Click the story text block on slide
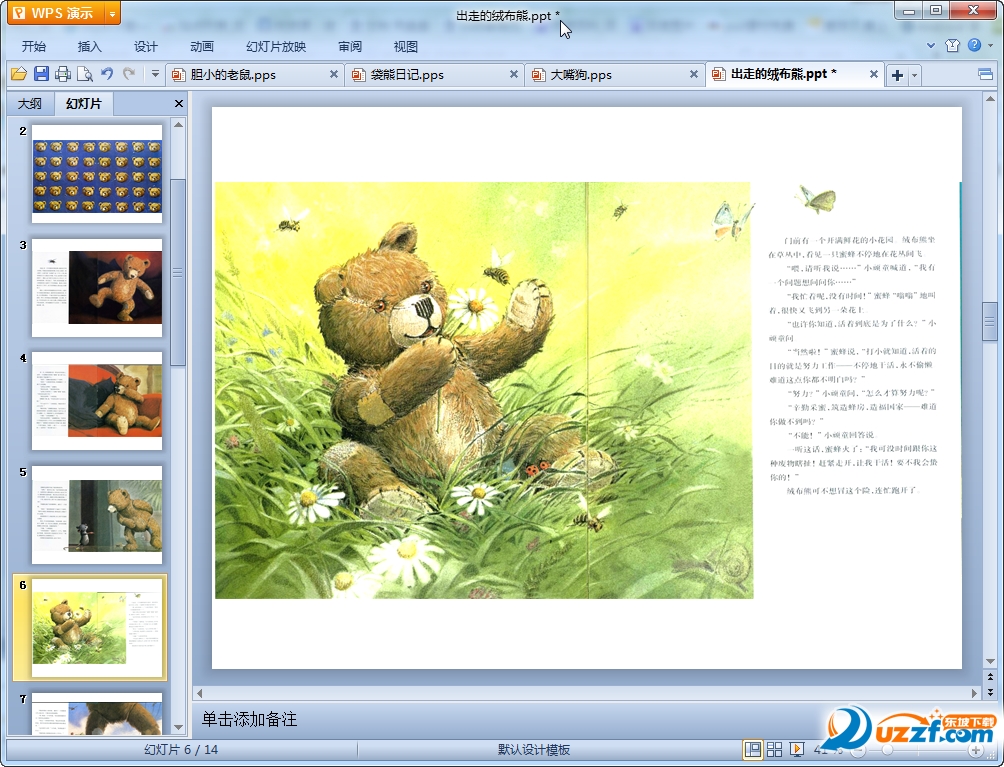 click(x=852, y=365)
